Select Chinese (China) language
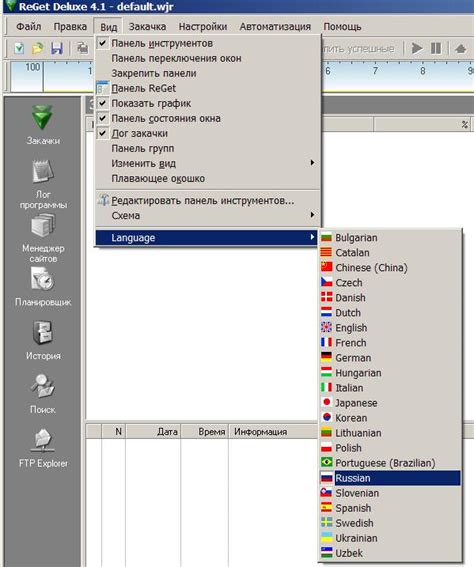Image resolution: width=474 pixels, height=567 pixels. [x=390, y=268]
